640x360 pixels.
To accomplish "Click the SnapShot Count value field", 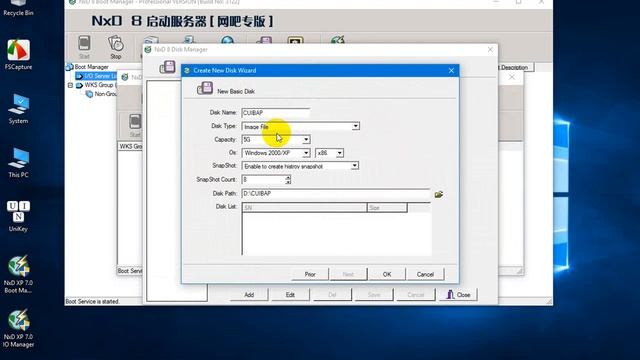I will [263, 180].
